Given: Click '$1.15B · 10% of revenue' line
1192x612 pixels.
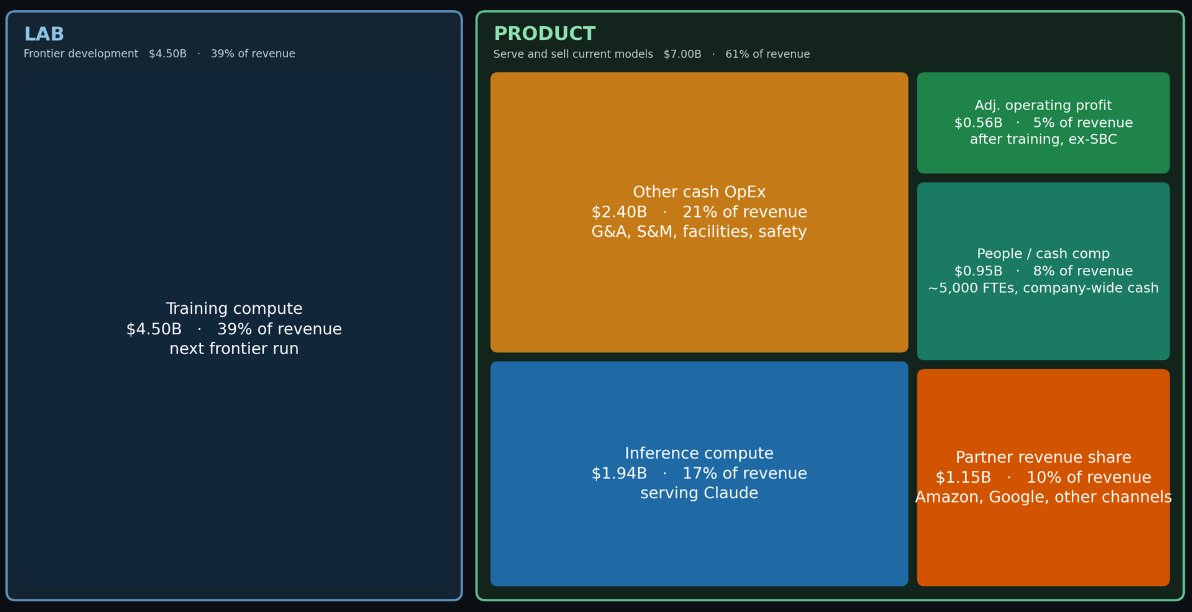Looking at the screenshot, I should (x=1043, y=477).
